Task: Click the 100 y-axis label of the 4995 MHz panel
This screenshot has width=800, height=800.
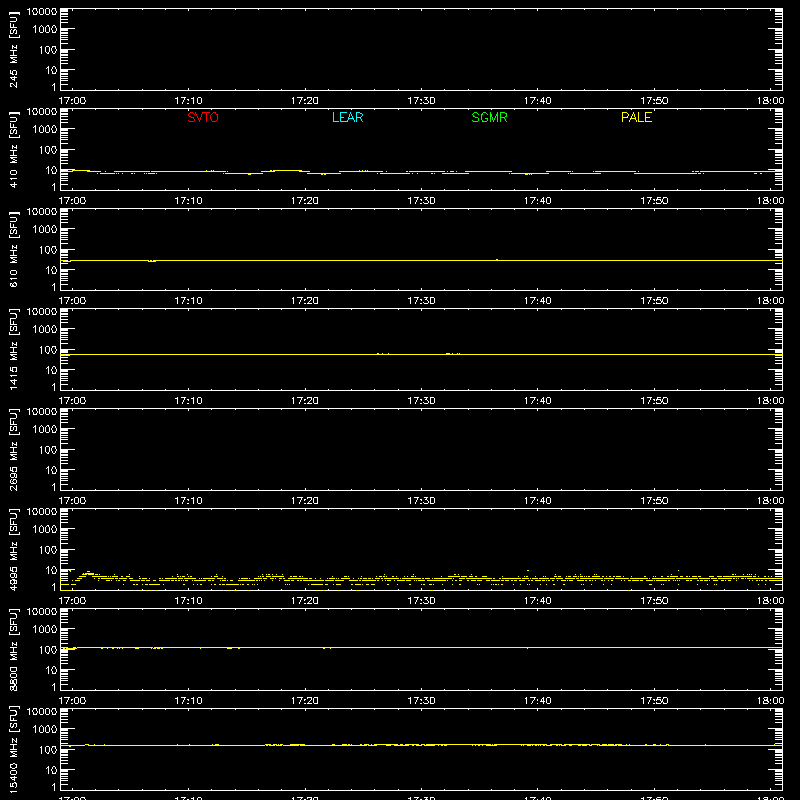Action: pyautogui.click(x=47, y=550)
